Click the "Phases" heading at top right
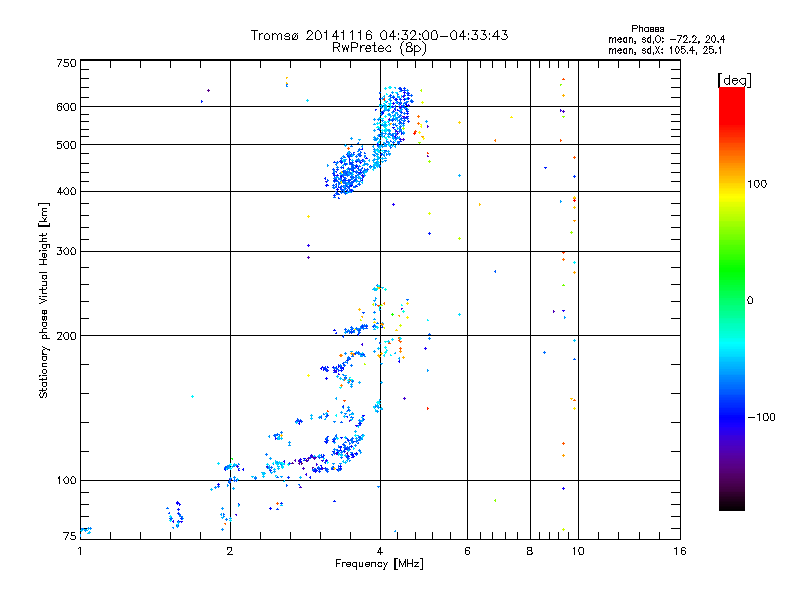This screenshot has width=800, height=600. (x=647, y=29)
